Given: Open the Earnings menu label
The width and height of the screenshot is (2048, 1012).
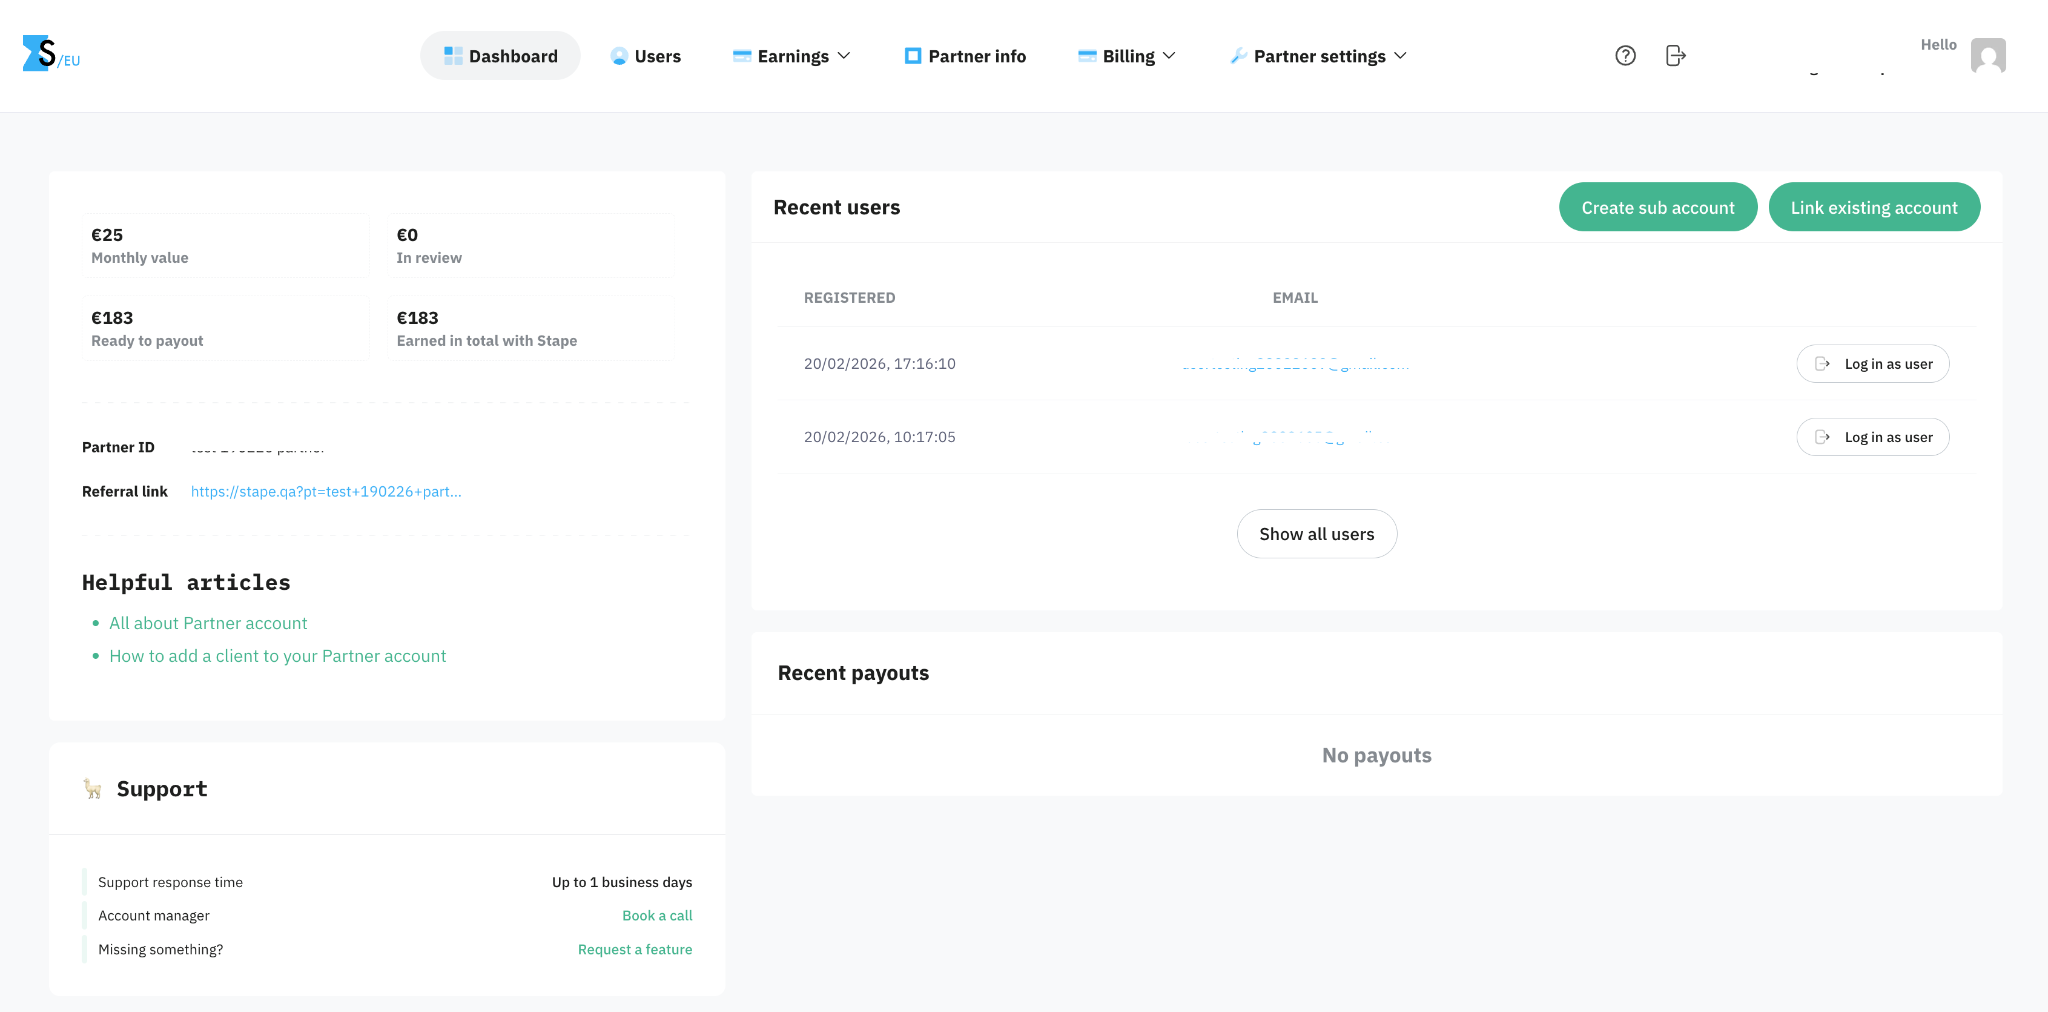Looking at the screenshot, I should pos(793,56).
